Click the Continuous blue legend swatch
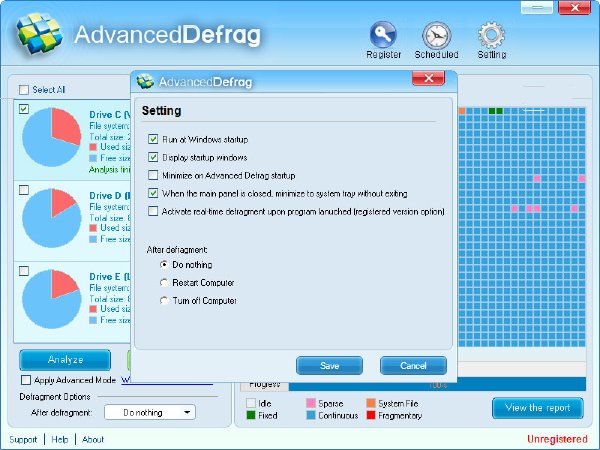The image size is (600, 450). [x=311, y=415]
